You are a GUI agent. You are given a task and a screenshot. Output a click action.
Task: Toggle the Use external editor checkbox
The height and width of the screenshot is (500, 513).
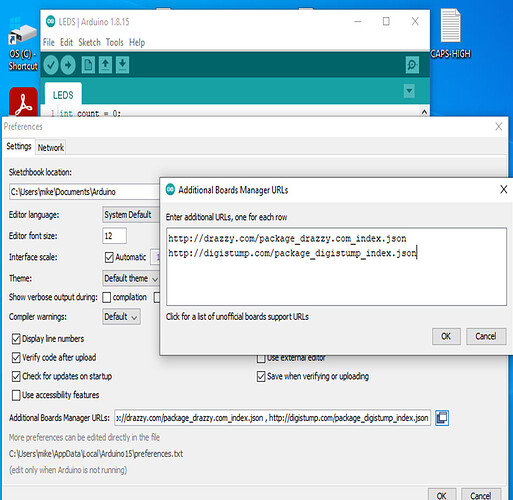click(x=261, y=358)
